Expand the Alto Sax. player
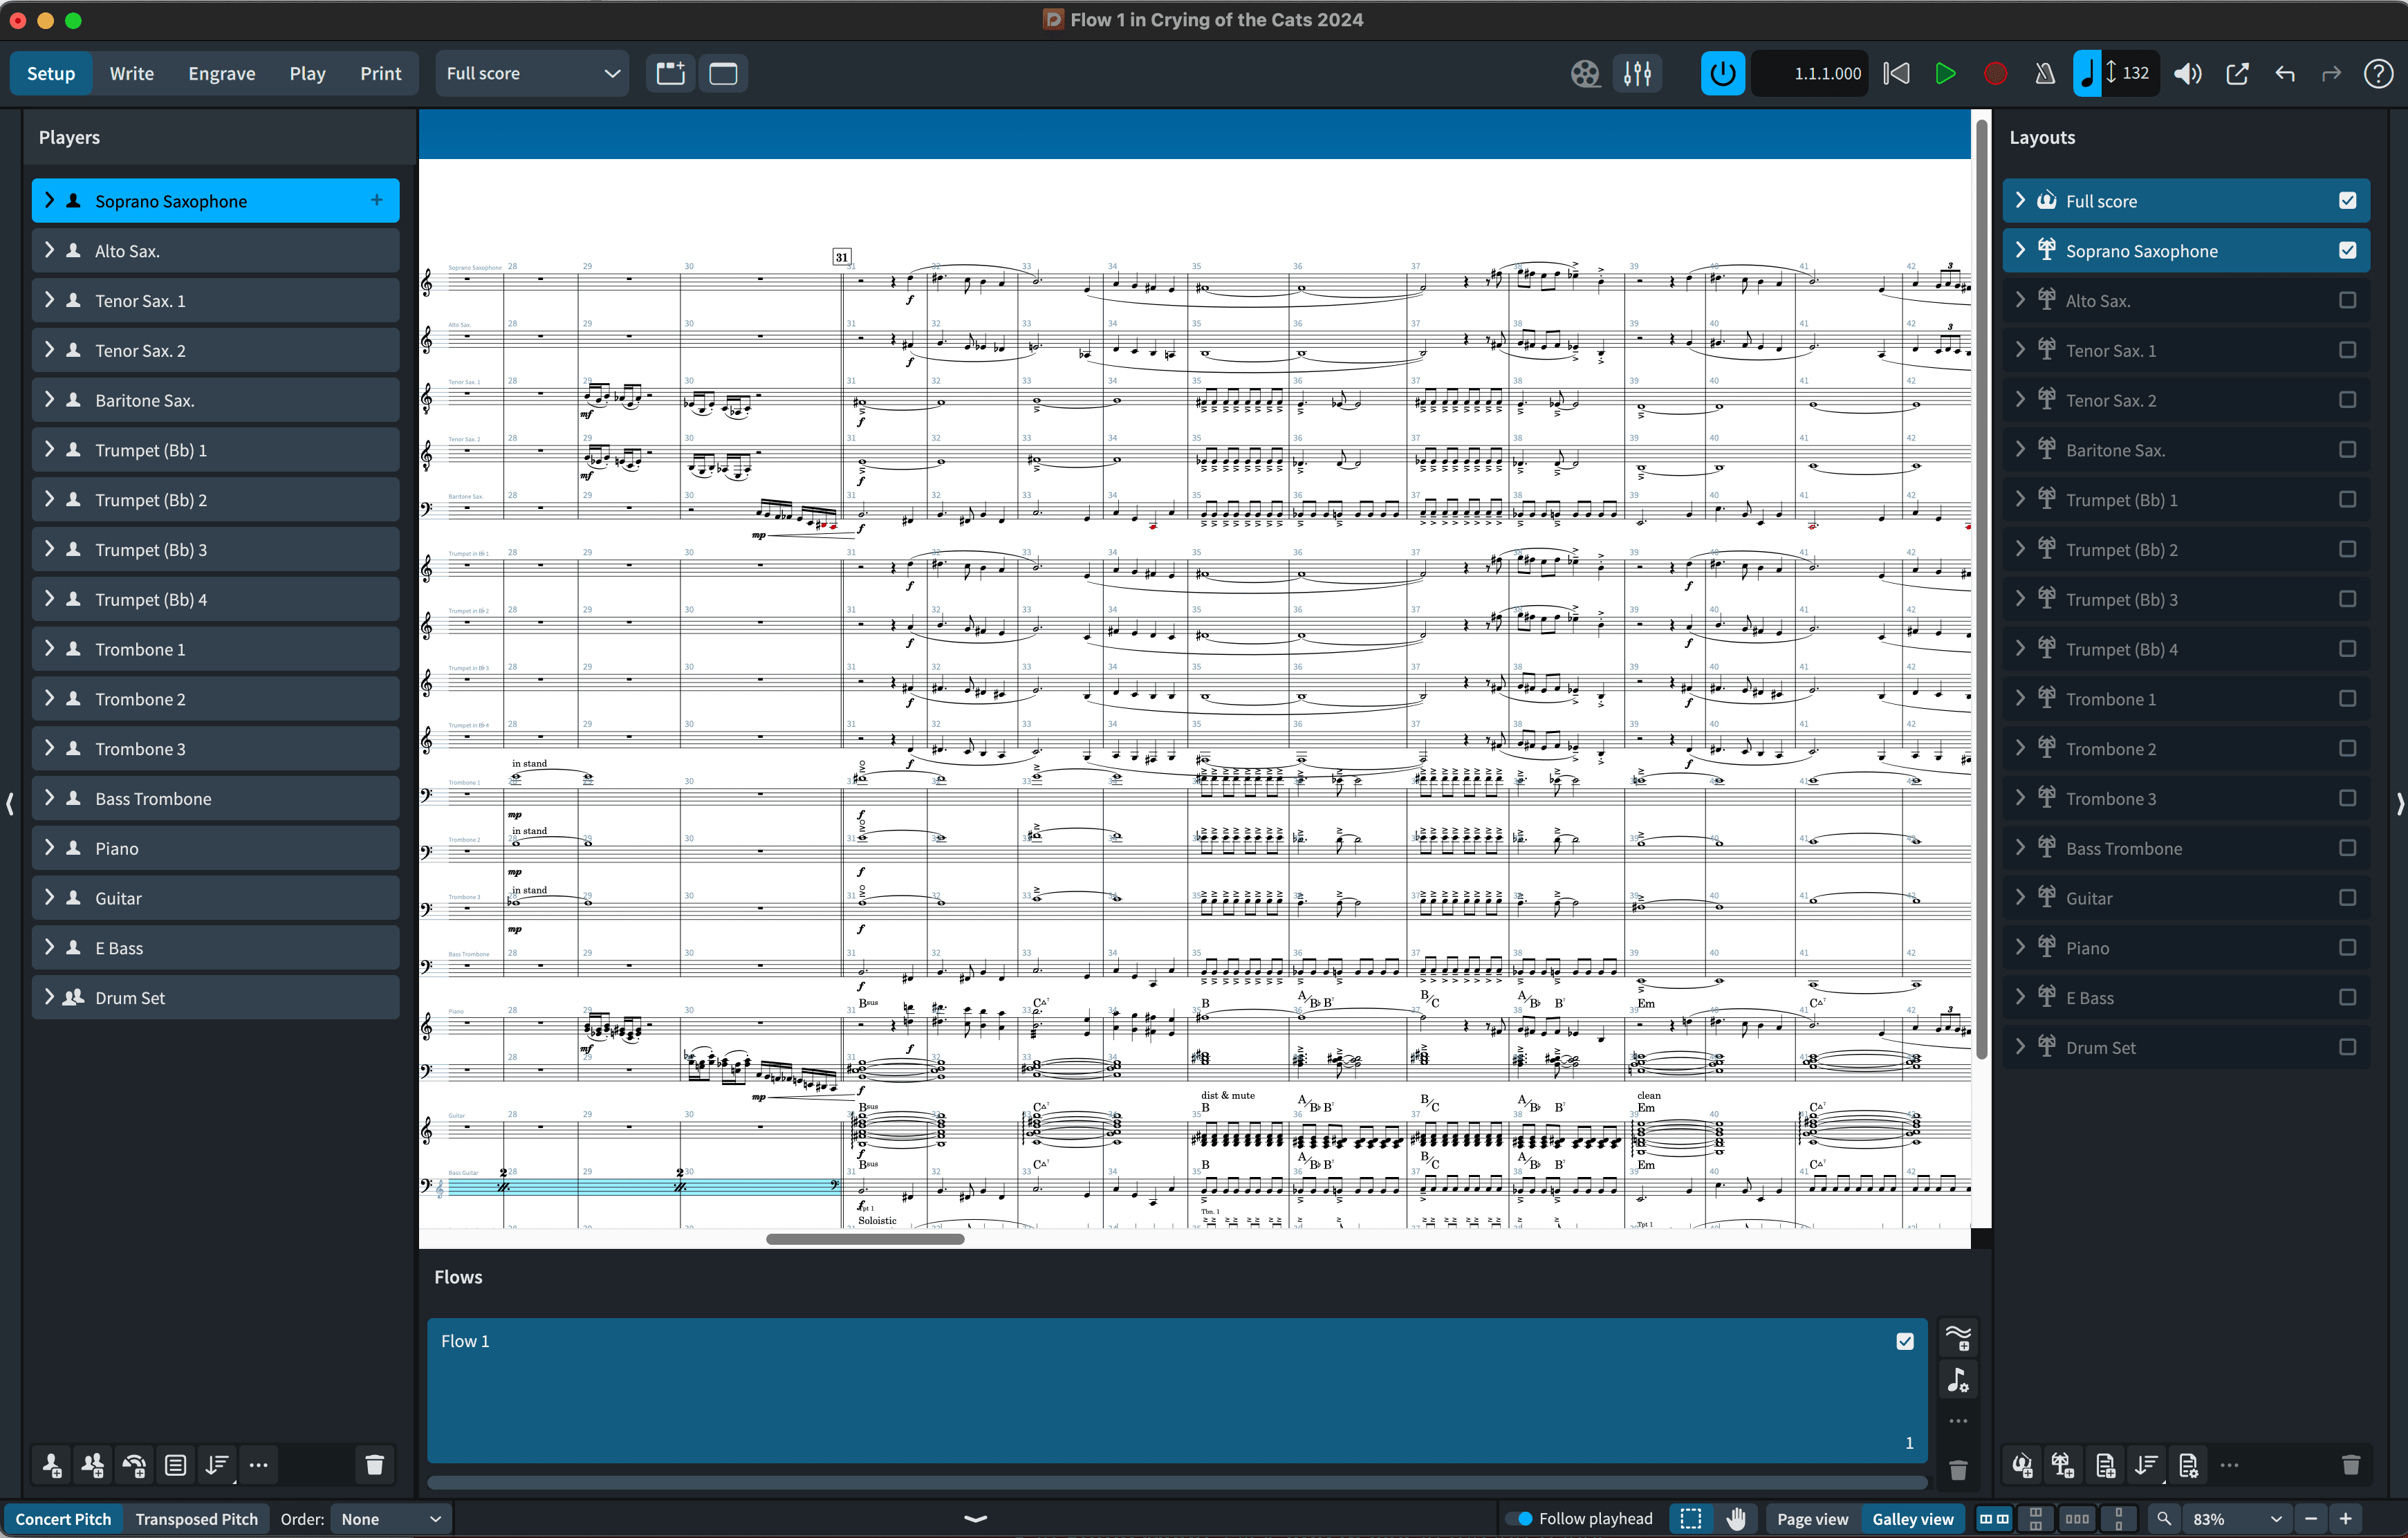 [x=49, y=250]
